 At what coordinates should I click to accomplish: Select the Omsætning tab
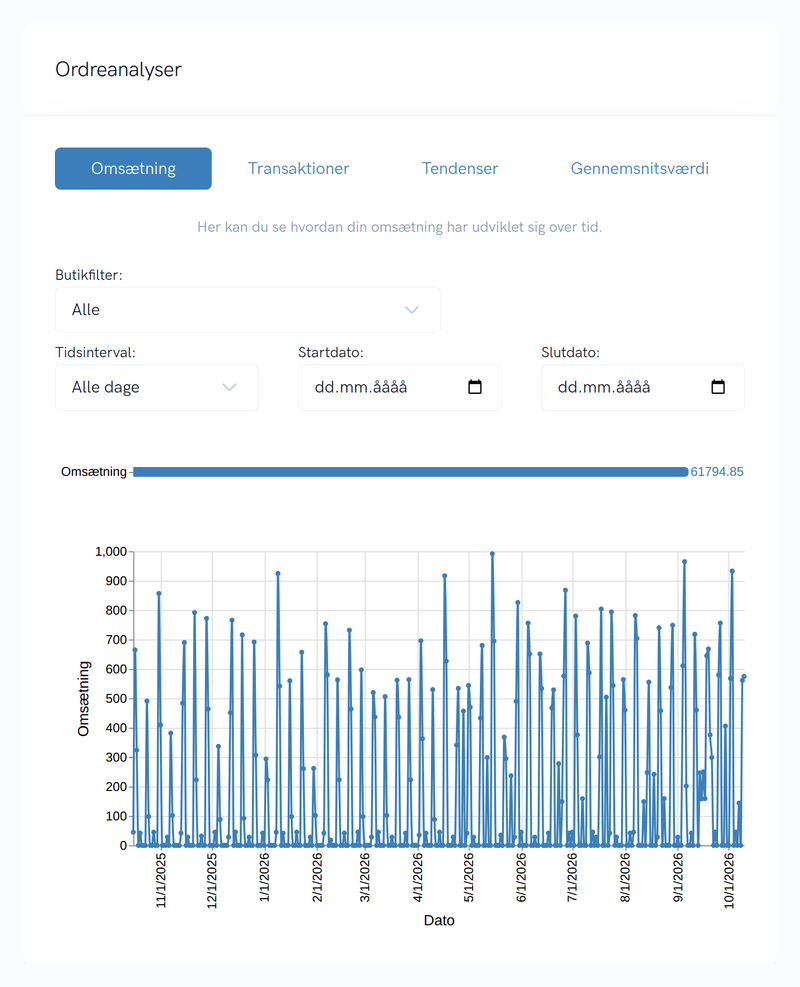point(133,169)
